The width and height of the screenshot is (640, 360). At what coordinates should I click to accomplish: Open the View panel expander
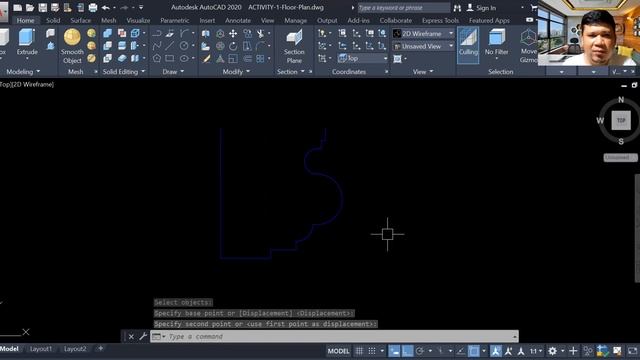tap(422, 71)
